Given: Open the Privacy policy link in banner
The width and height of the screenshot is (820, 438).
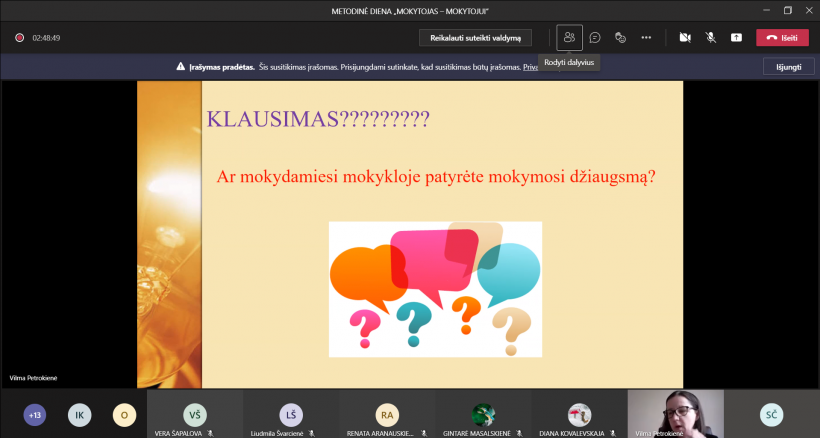Looking at the screenshot, I should 530,67.
